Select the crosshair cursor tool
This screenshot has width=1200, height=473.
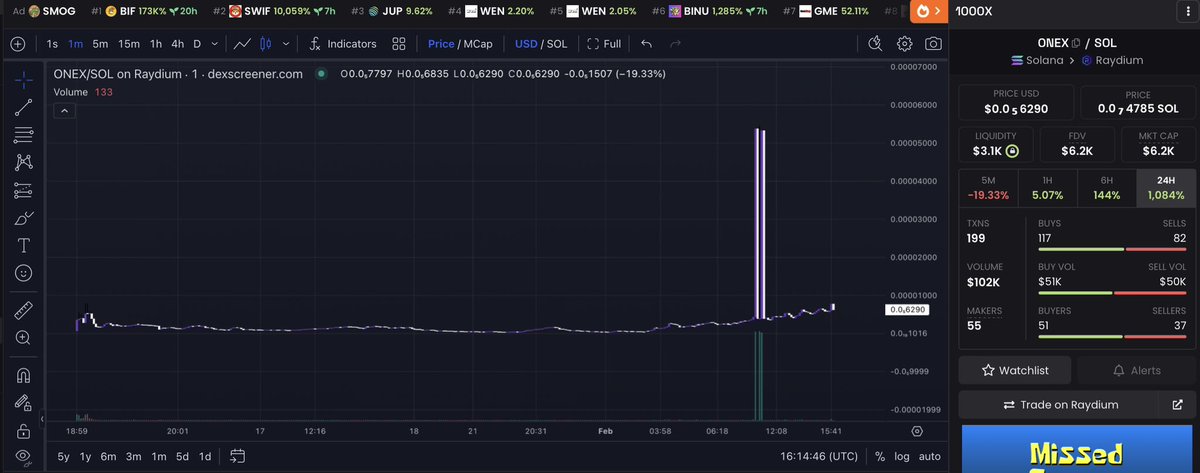click(x=23, y=78)
